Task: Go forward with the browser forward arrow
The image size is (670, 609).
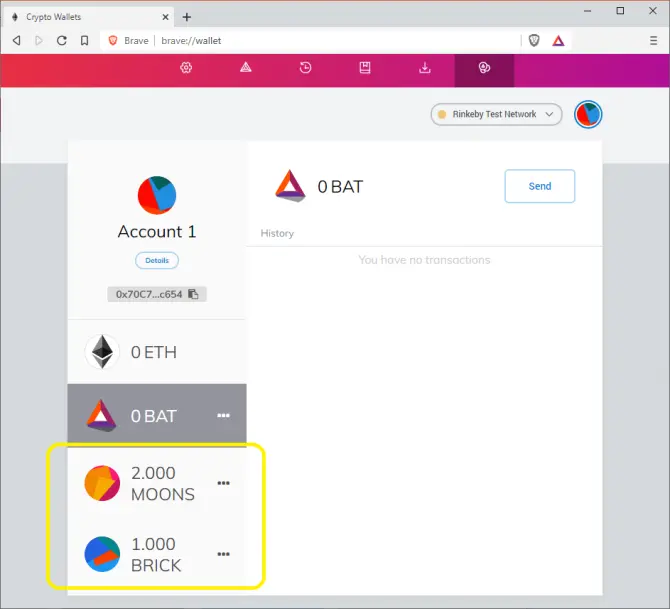Action: 39,41
